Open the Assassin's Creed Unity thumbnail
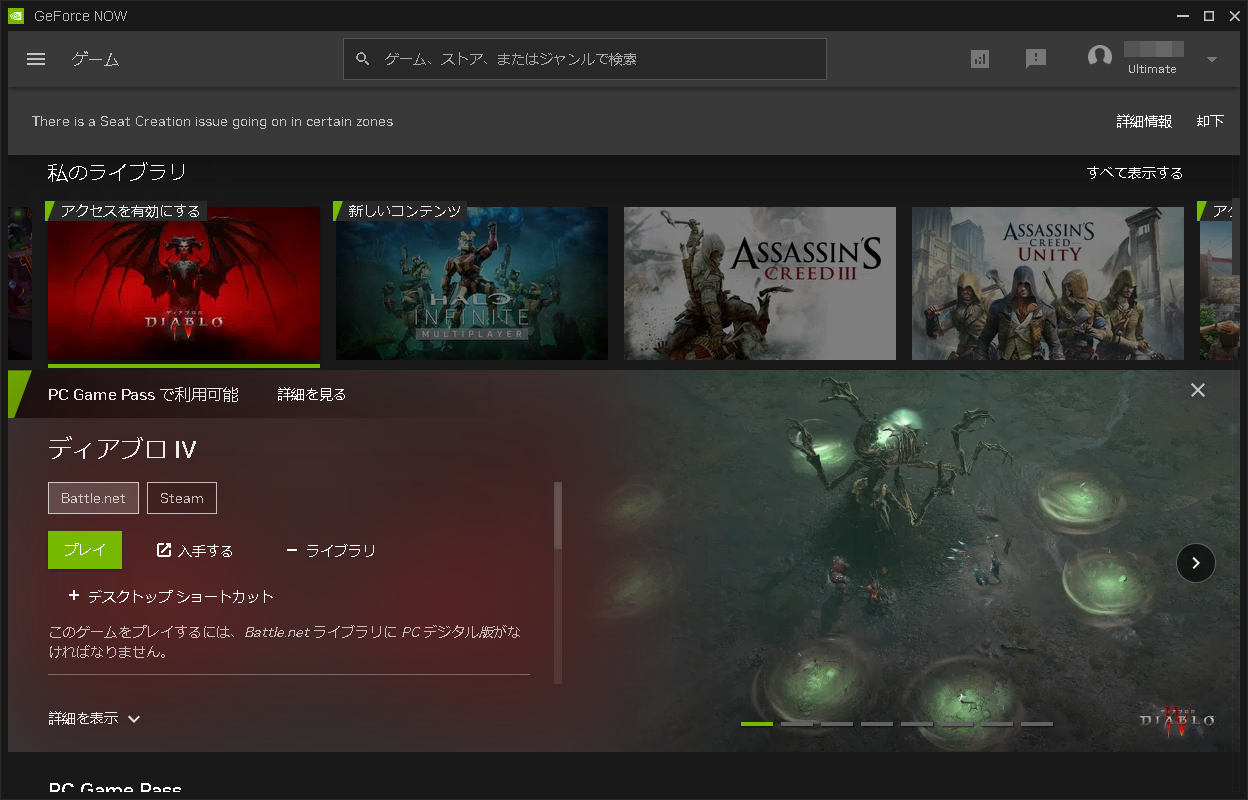The image size is (1248, 800). [1047, 283]
